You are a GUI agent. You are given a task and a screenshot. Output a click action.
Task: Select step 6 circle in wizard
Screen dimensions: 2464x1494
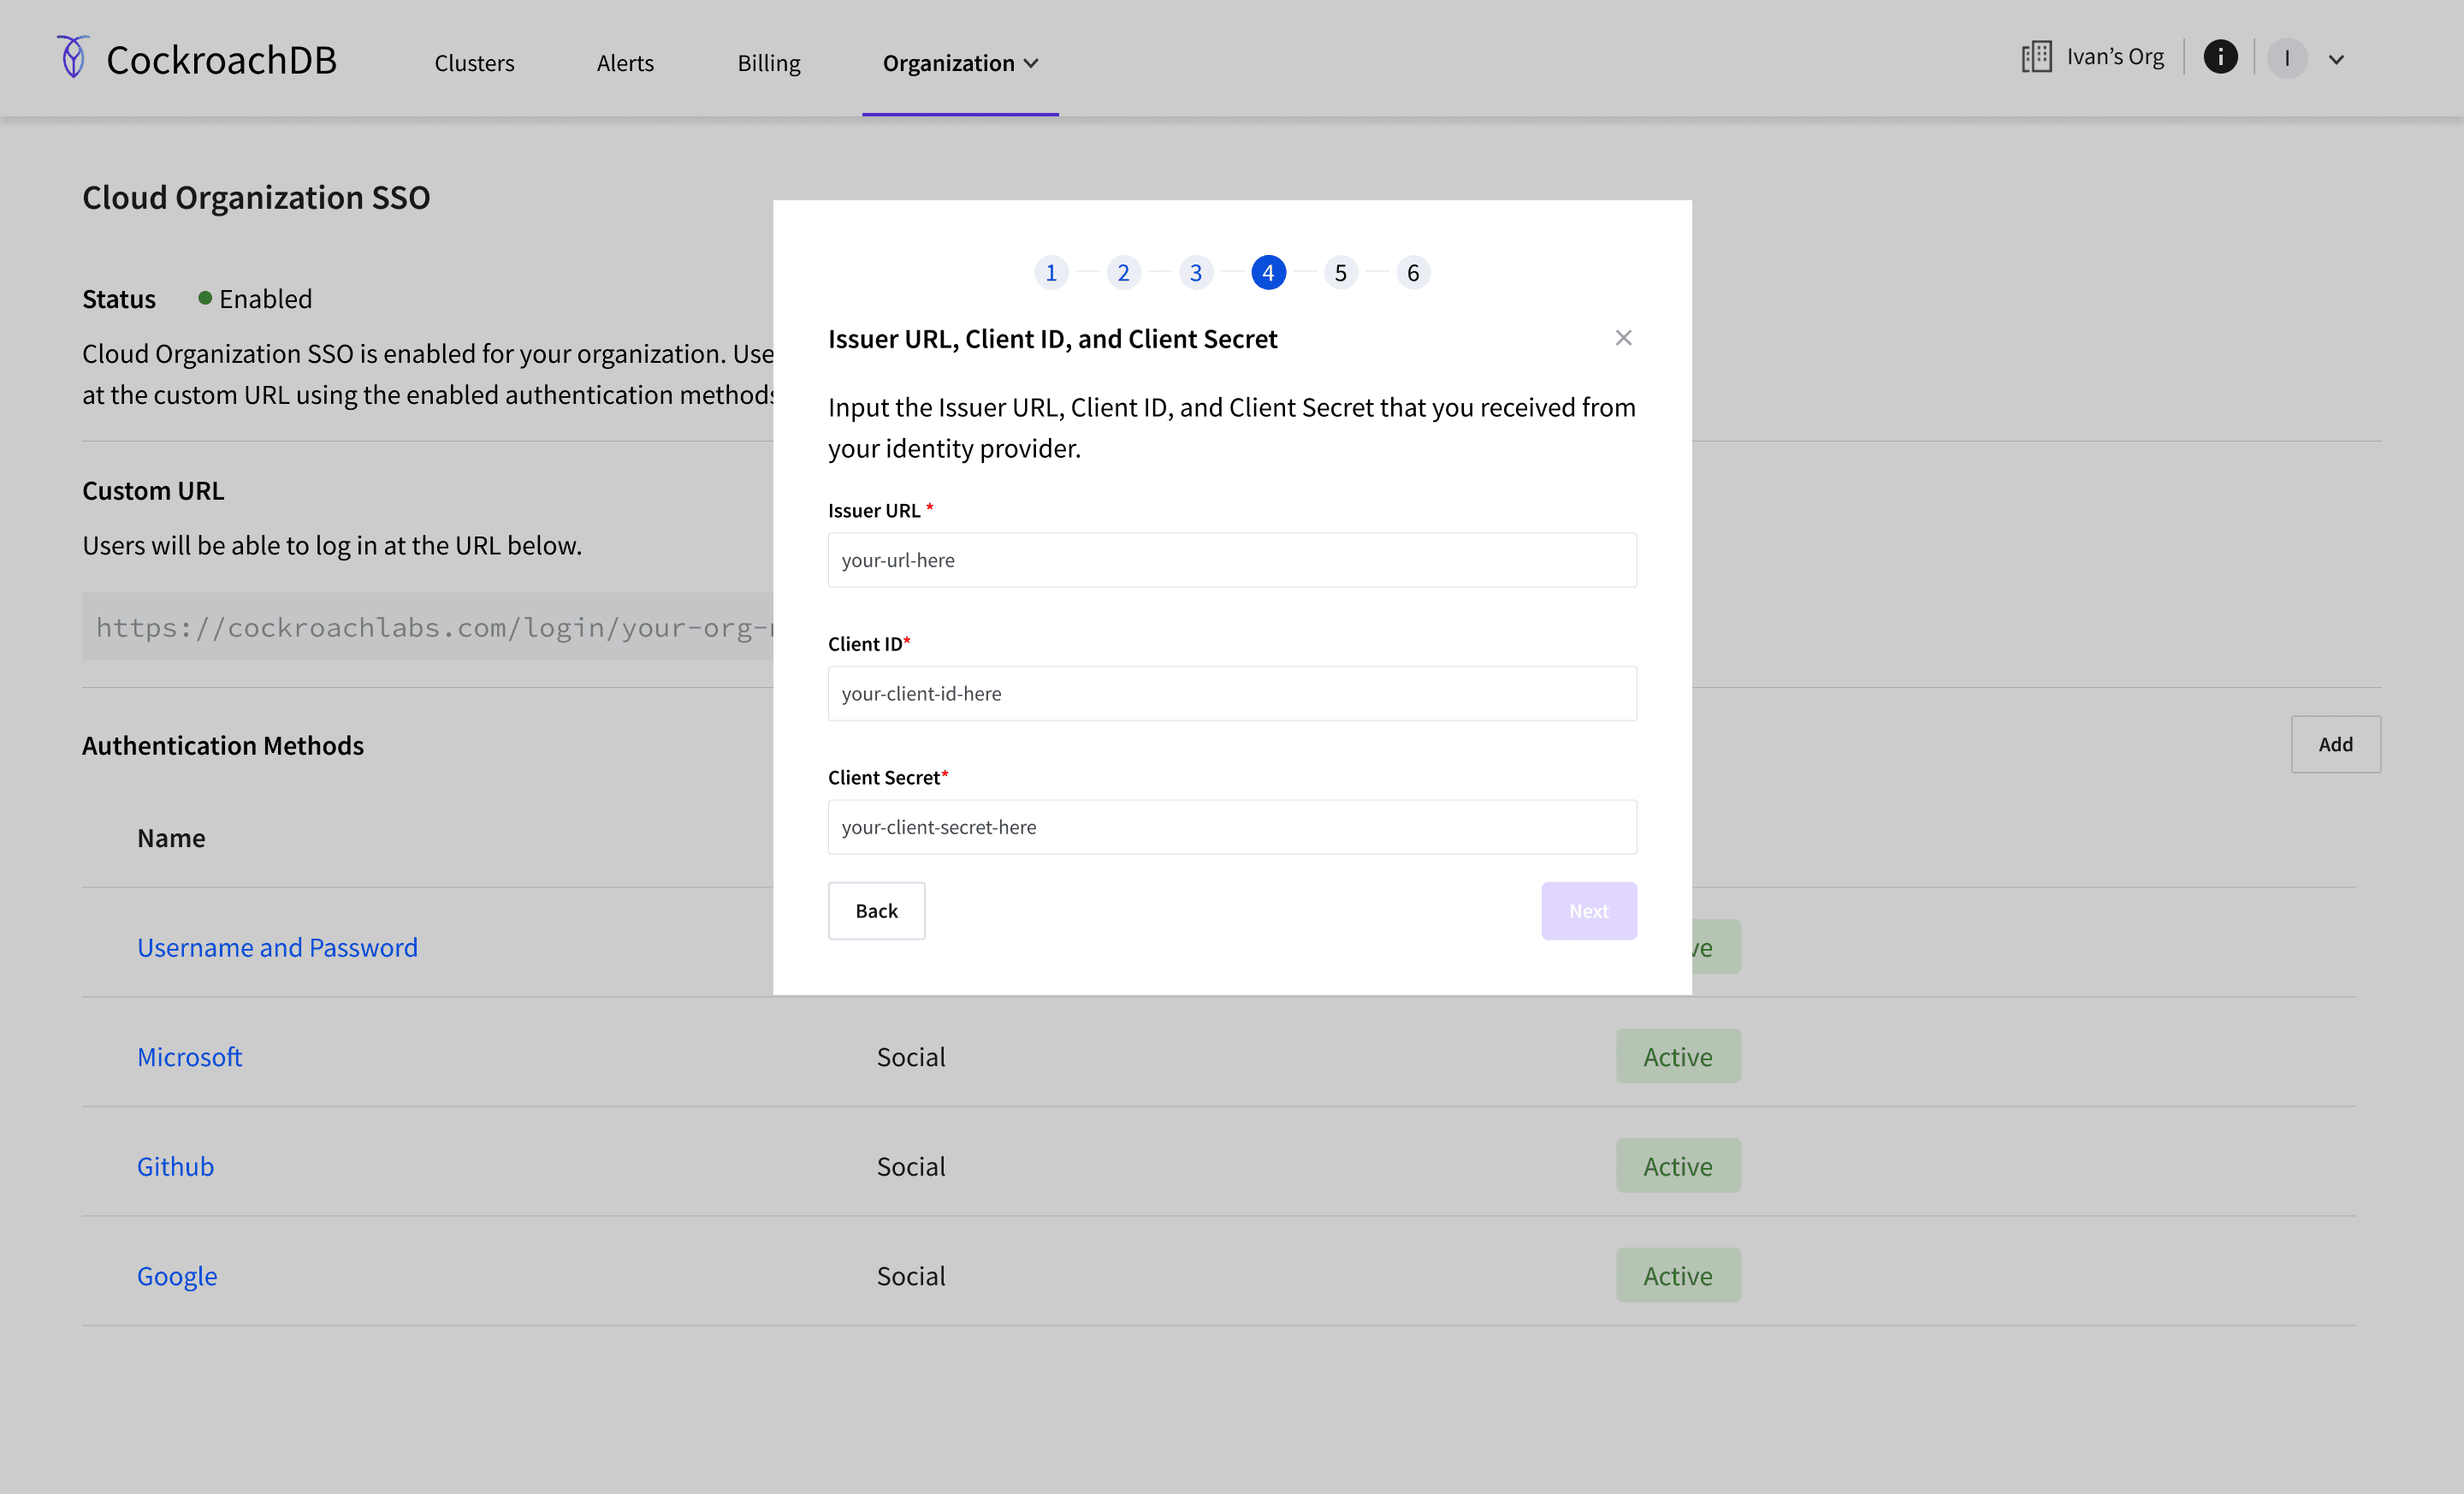[1413, 272]
